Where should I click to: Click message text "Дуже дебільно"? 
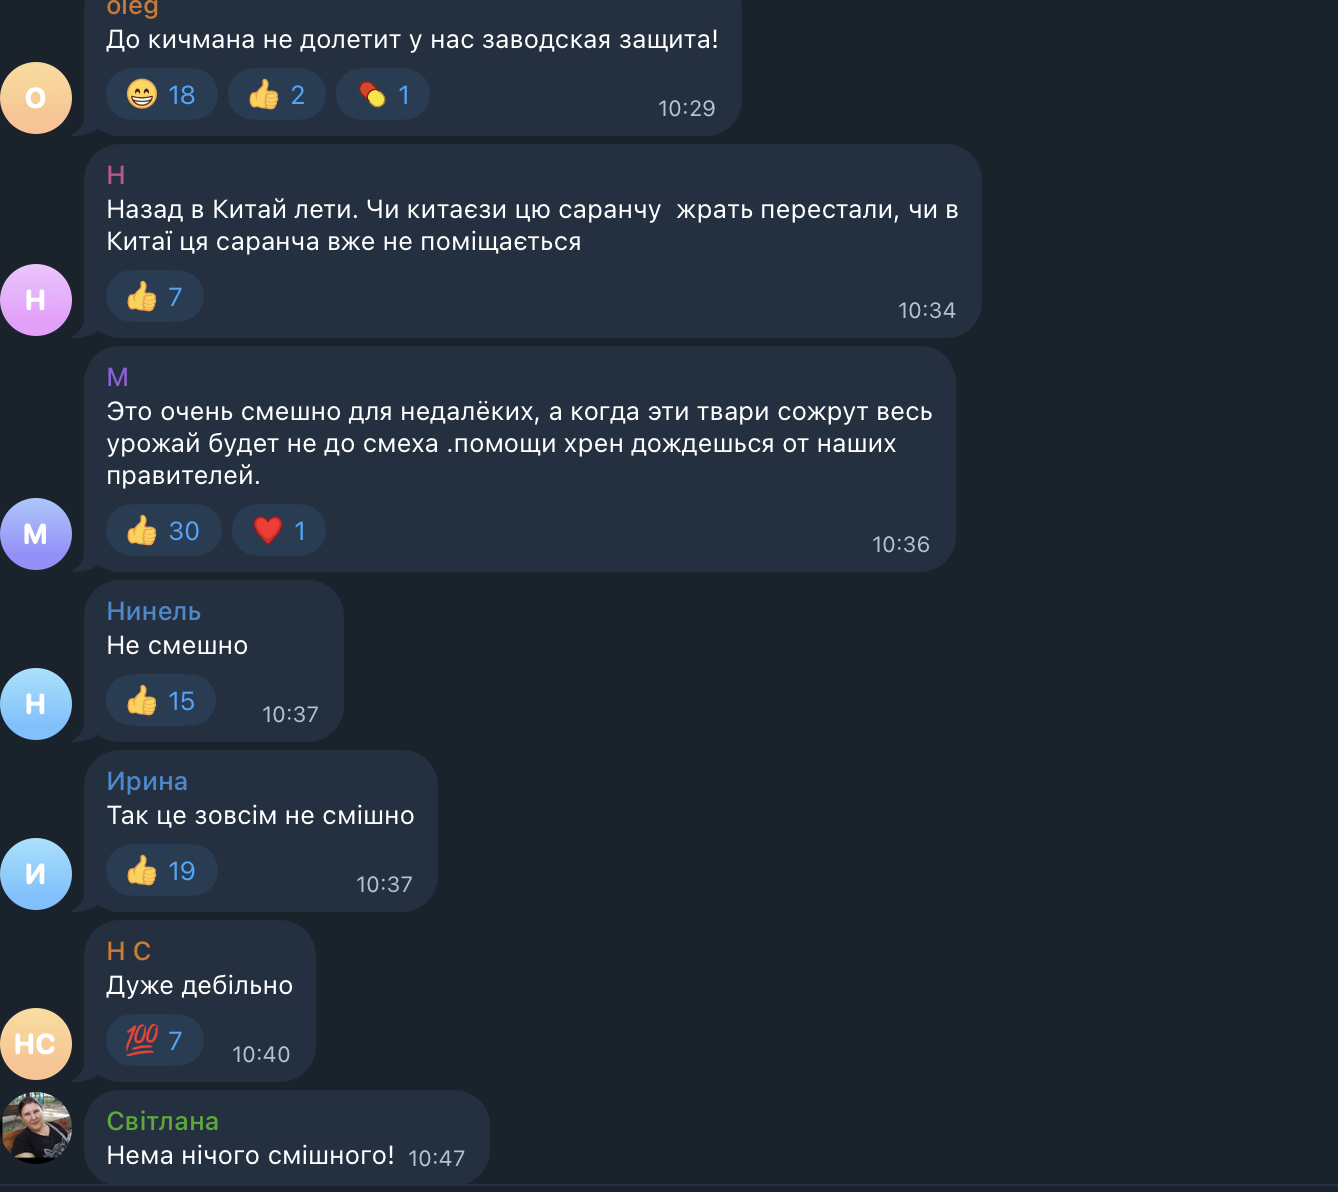tap(200, 985)
